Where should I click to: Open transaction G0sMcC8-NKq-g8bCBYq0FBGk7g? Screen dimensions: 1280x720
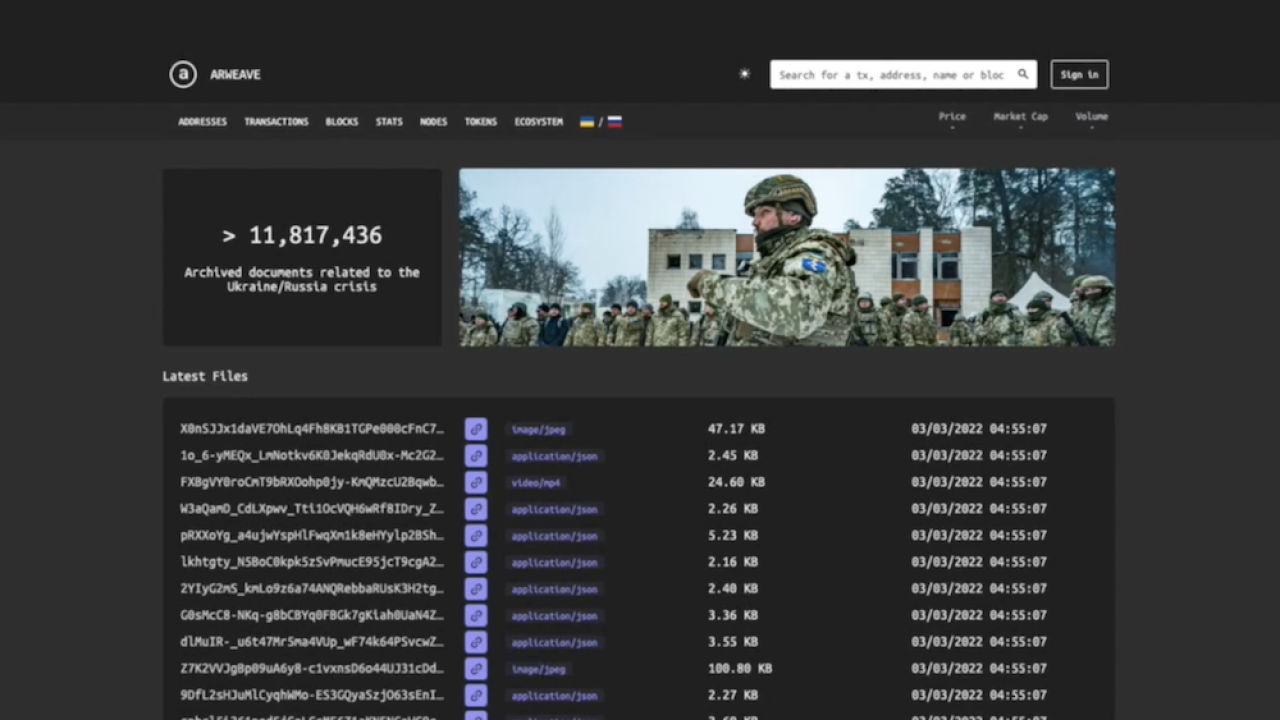312,615
